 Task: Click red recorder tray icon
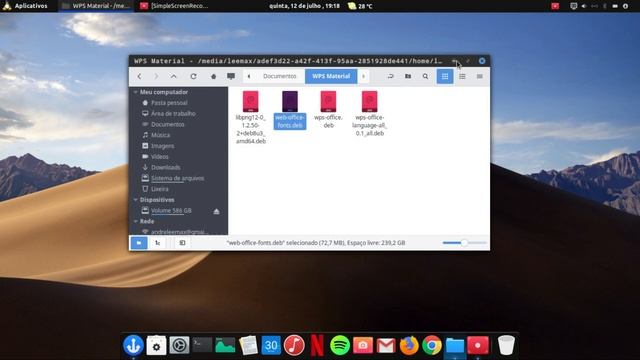tap(555, 6)
